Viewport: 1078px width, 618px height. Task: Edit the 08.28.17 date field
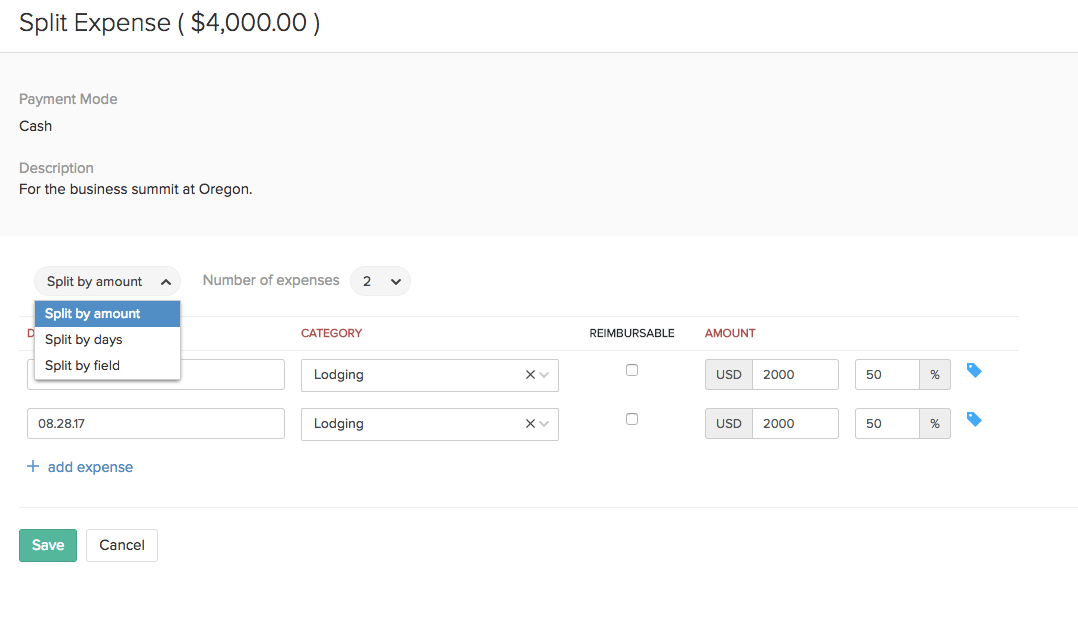[x=156, y=424]
